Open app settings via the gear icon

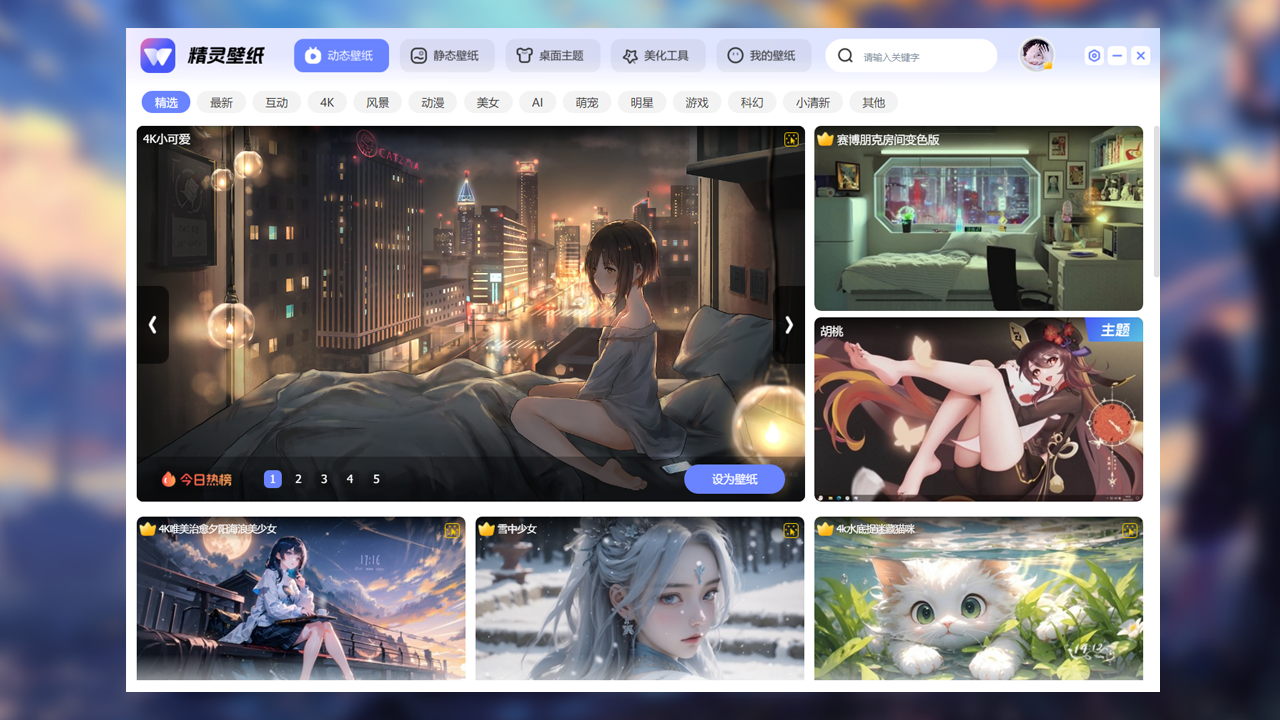1094,56
